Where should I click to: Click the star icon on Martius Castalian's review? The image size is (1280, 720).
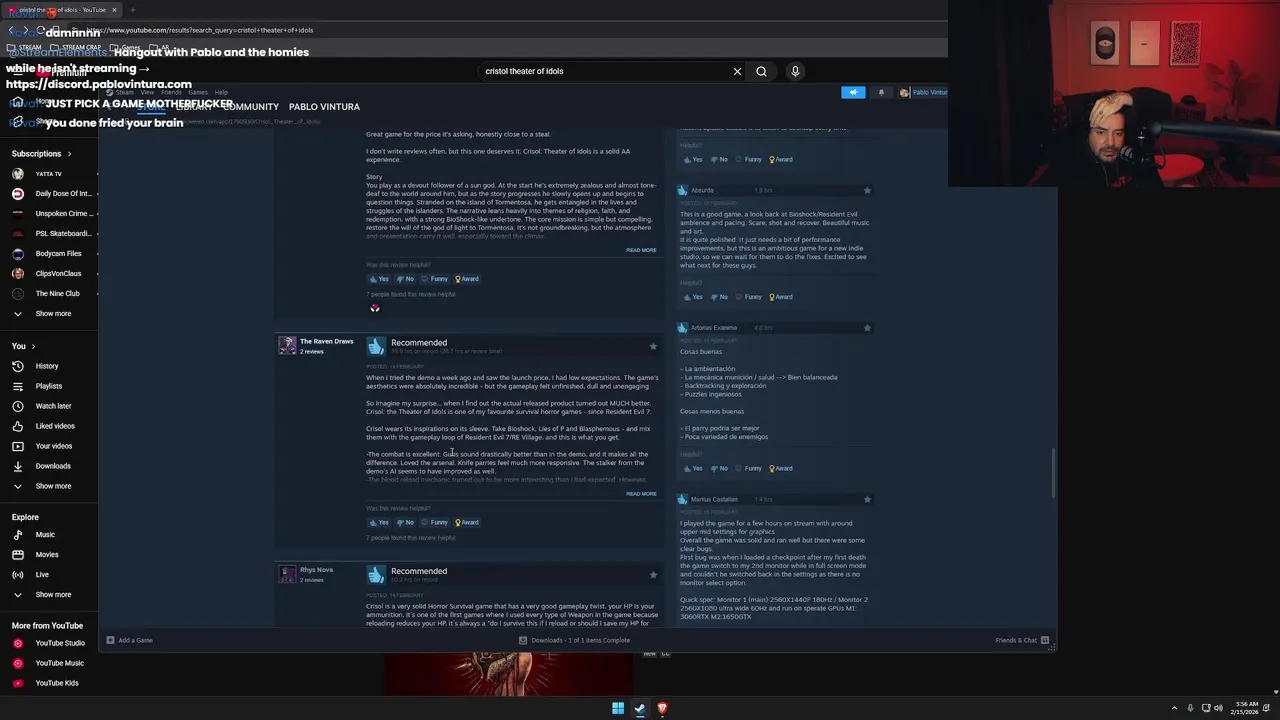pyautogui.click(x=867, y=499)
